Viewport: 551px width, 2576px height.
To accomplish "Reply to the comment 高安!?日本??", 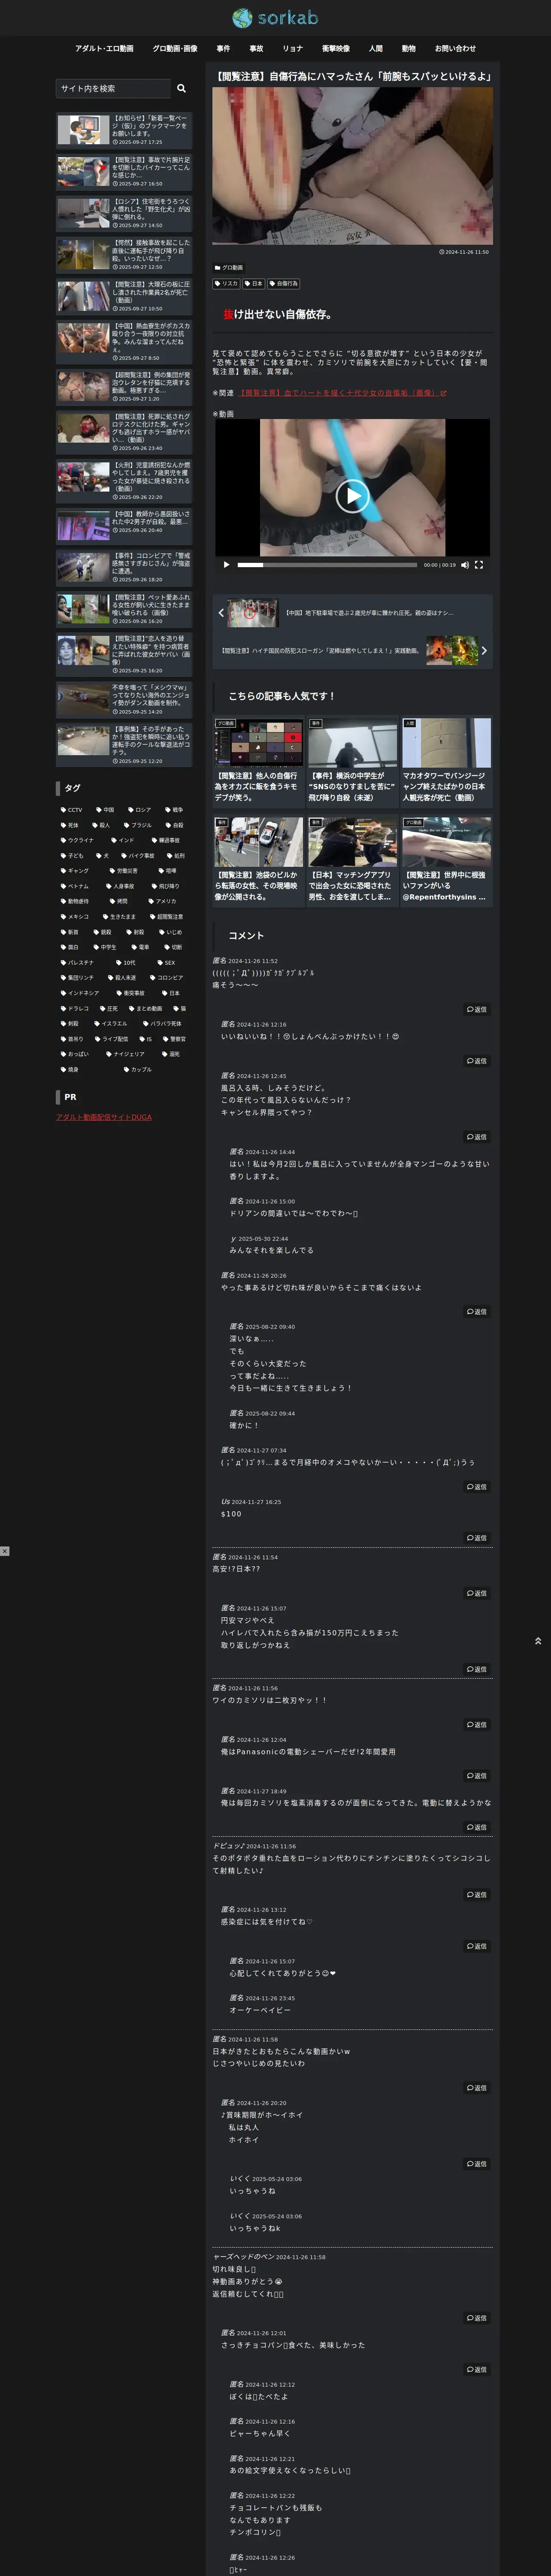I will tap(477, 1593).
